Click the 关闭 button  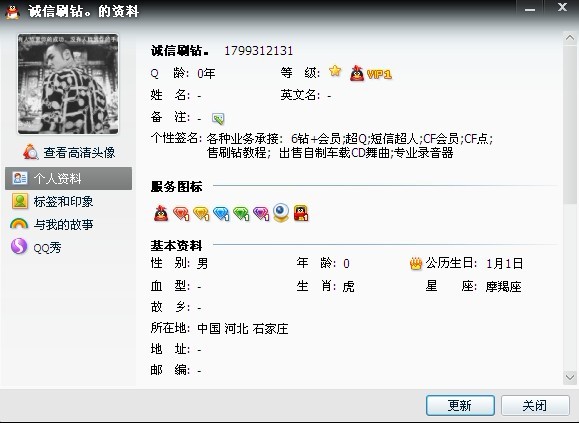[x=535, y=405]
